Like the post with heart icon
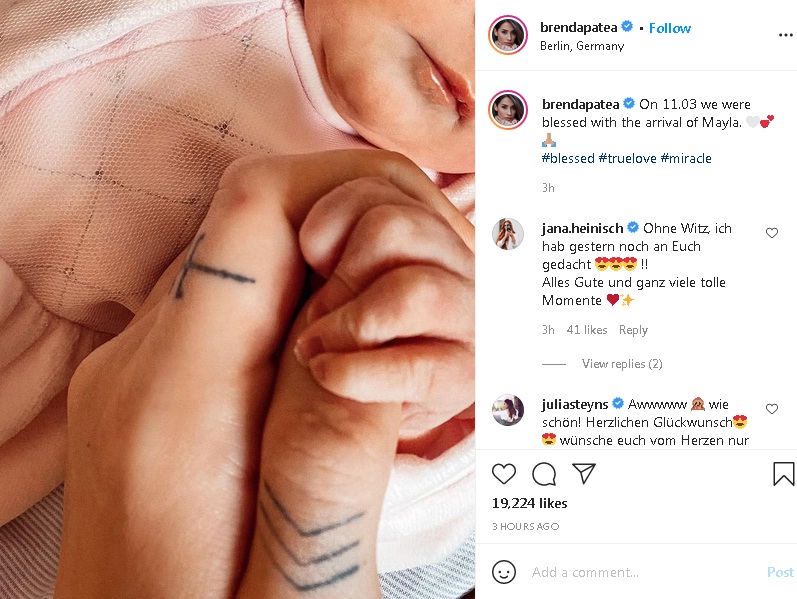Viewport: 797px width, 599px height. pos(504,473)
